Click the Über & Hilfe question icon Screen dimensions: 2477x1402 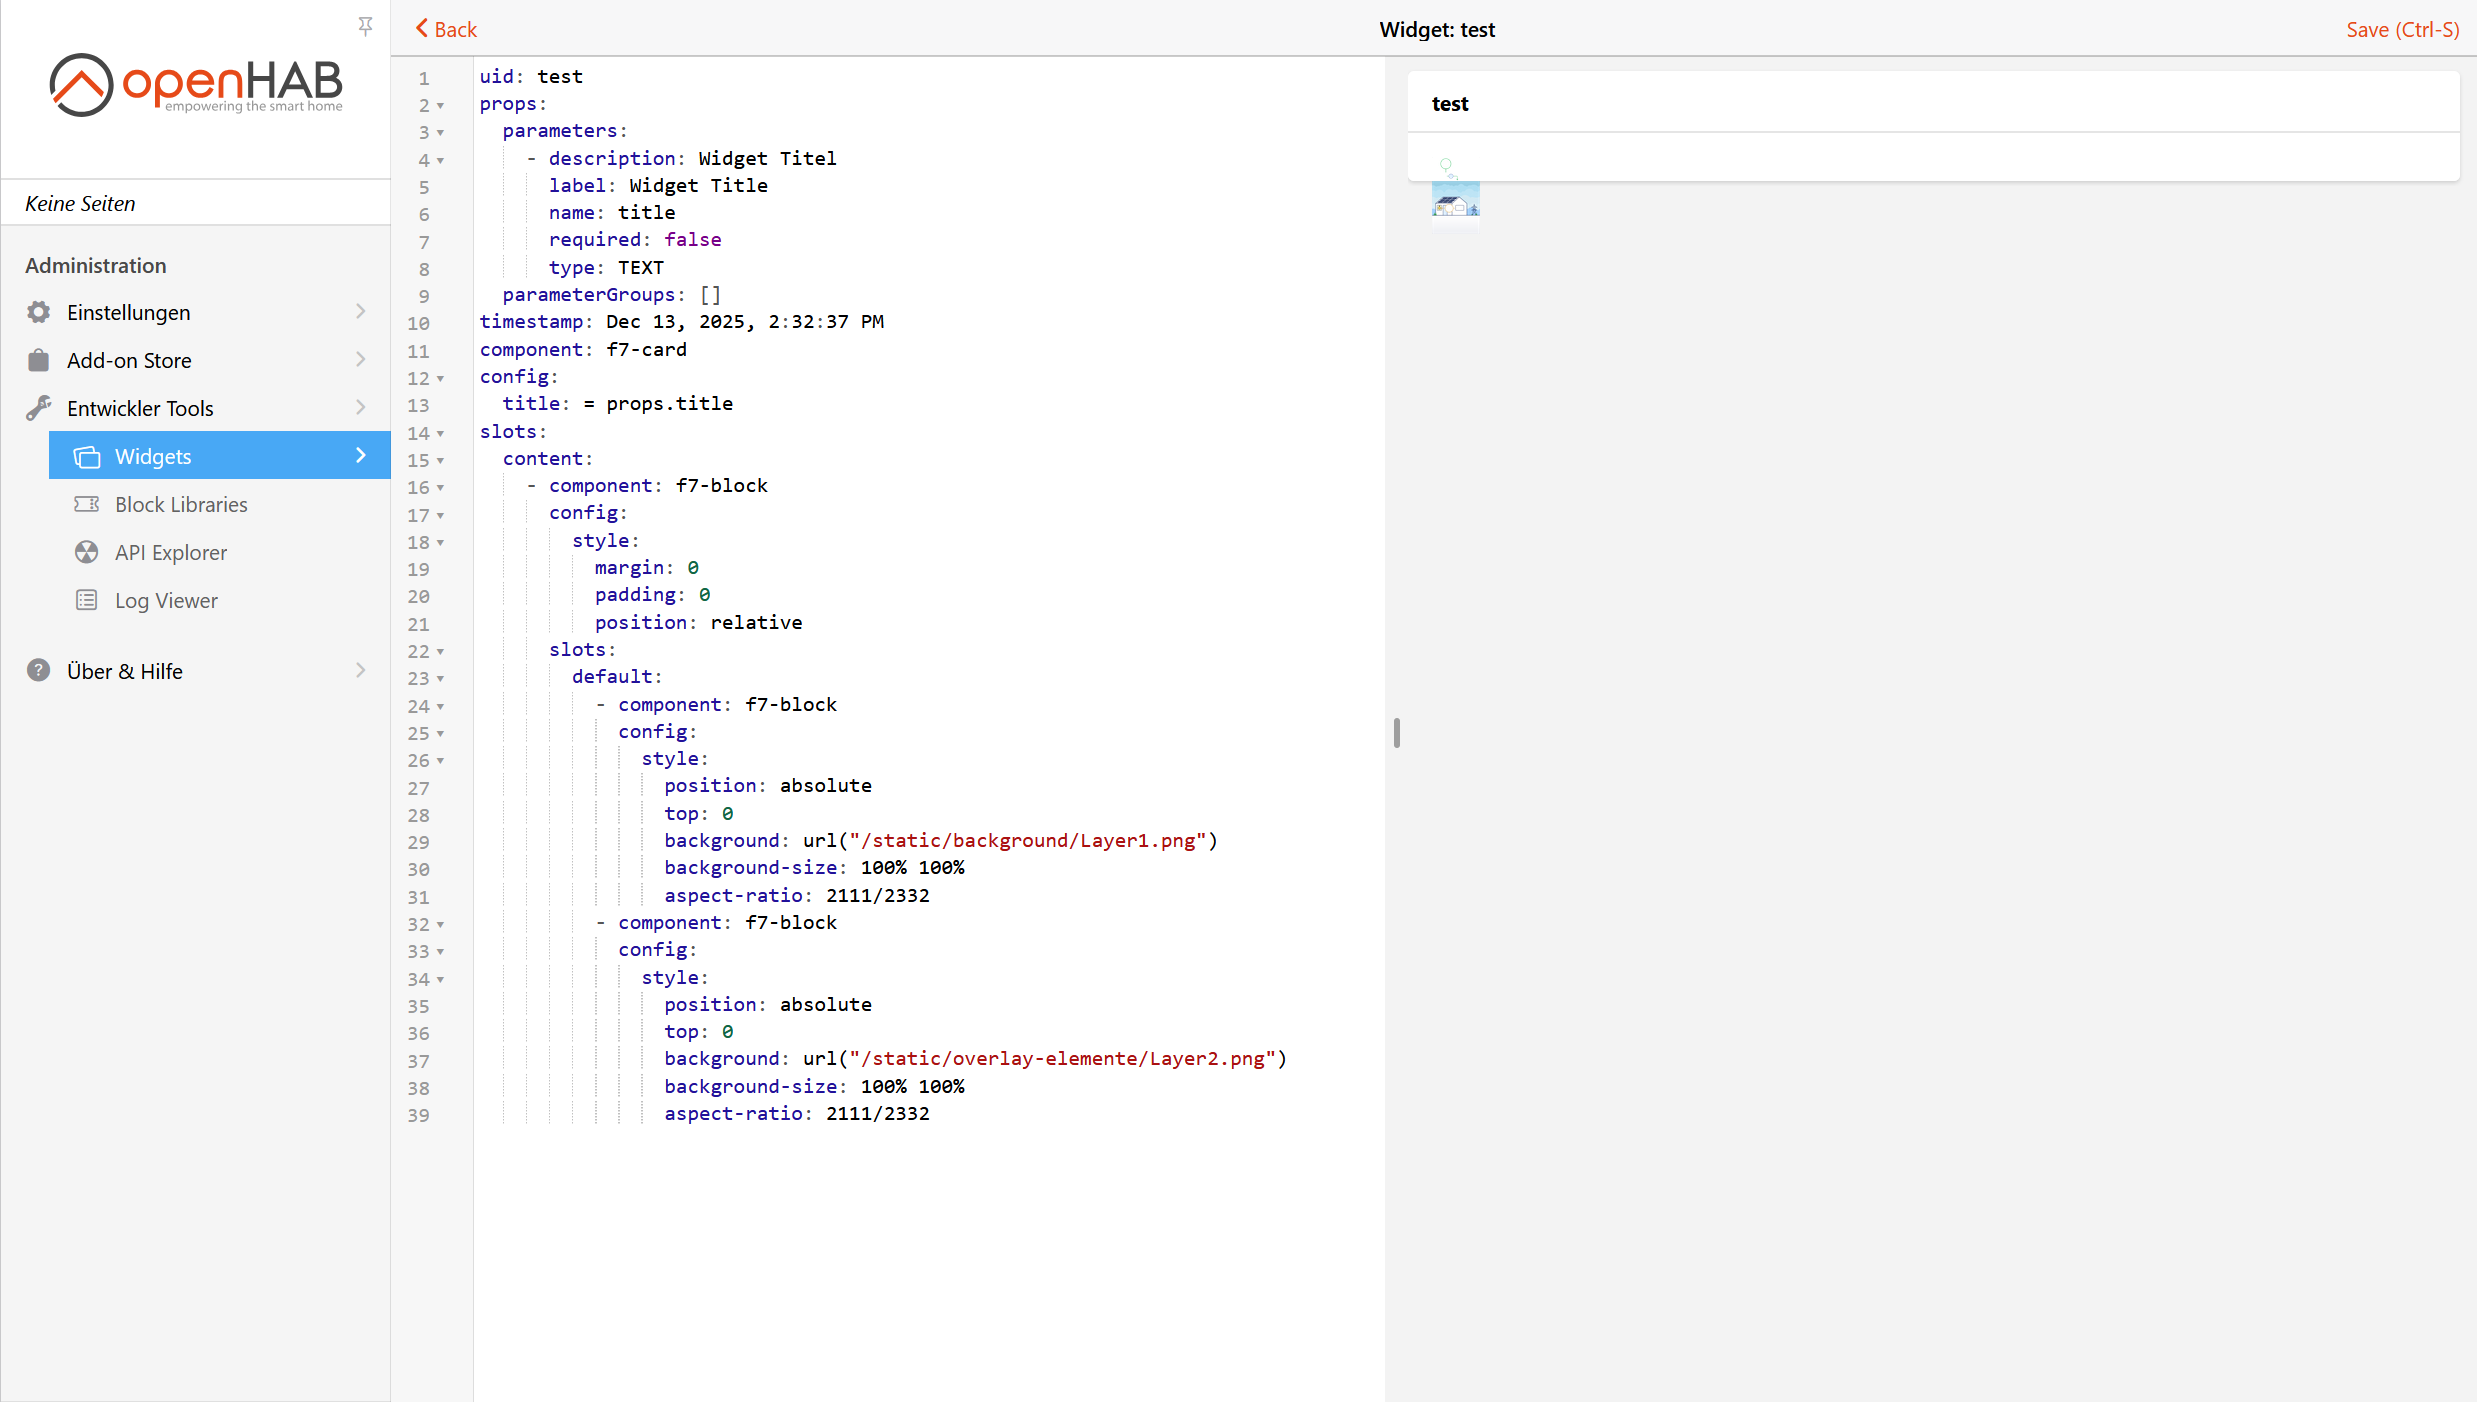[x=38, y=671]
